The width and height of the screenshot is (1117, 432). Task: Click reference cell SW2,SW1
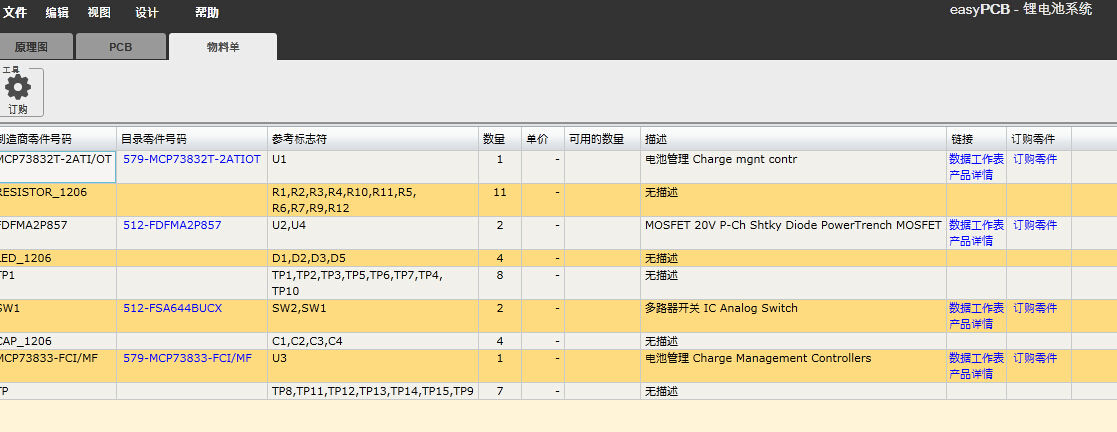click(x=373, y=316)
